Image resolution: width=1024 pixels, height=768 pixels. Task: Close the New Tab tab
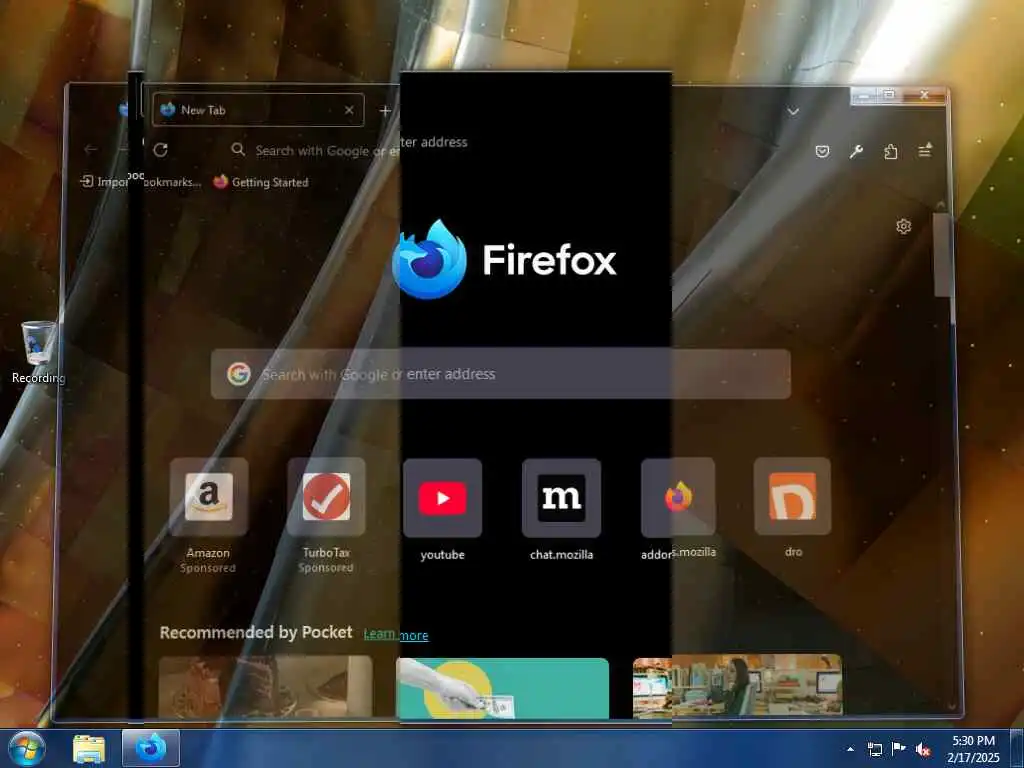pyautogui.click(x=349, y=110)
